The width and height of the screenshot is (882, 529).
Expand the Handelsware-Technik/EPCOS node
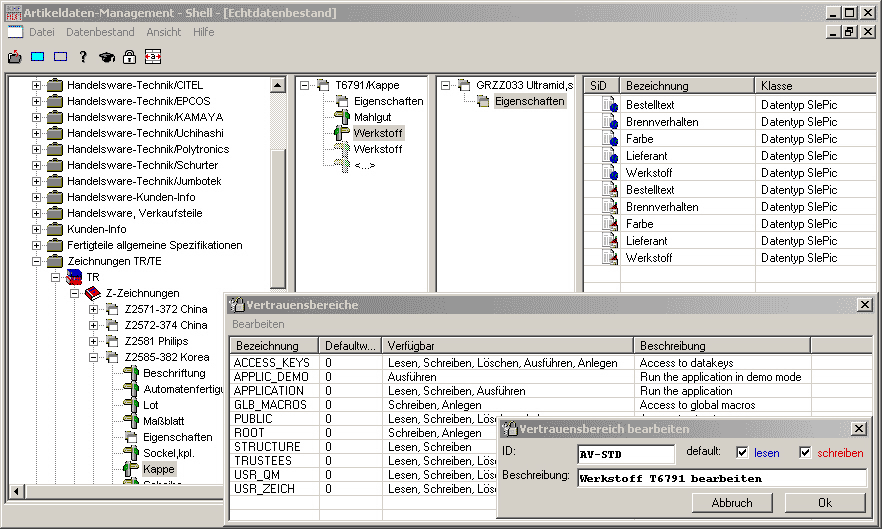pyautogui.click(x=37, y=101)
